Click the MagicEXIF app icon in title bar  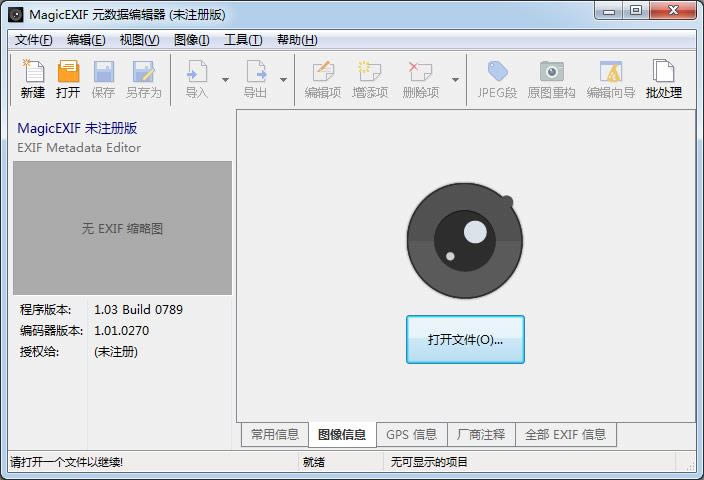pos(16,14)
